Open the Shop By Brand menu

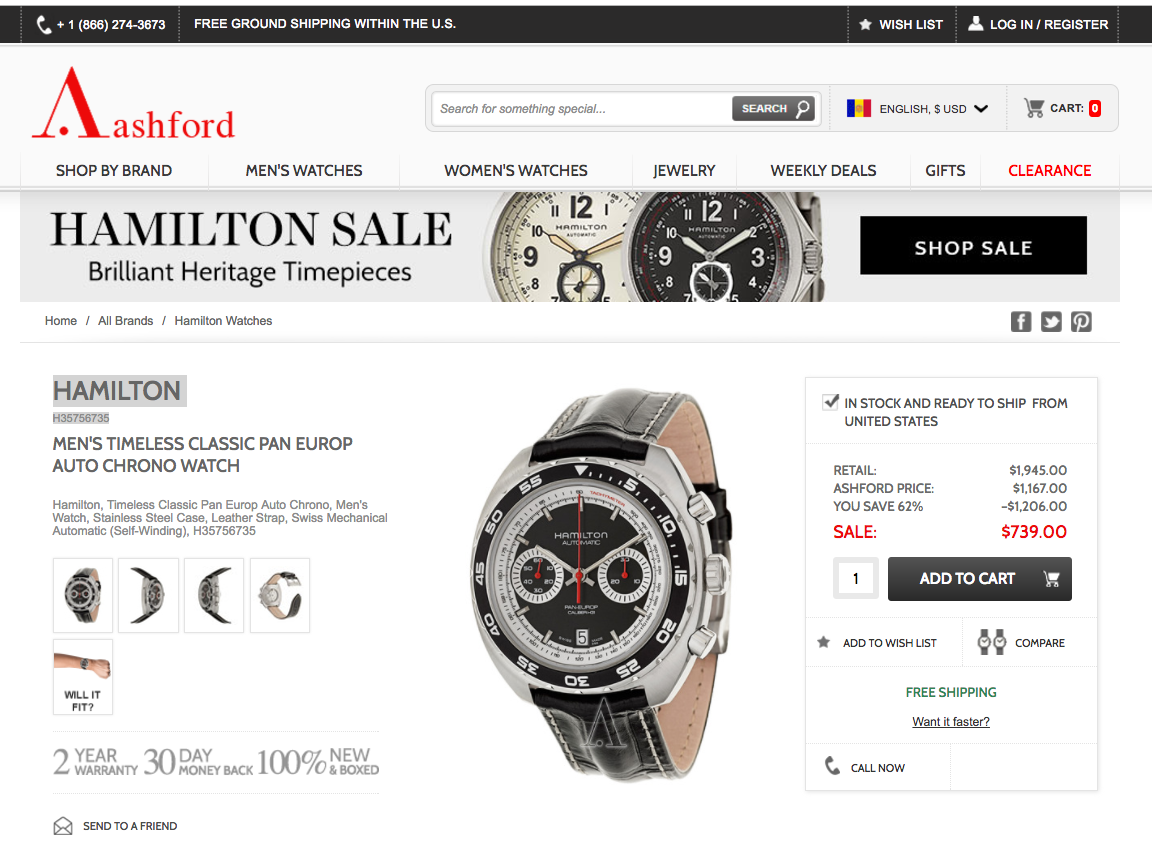coord(114,171)
